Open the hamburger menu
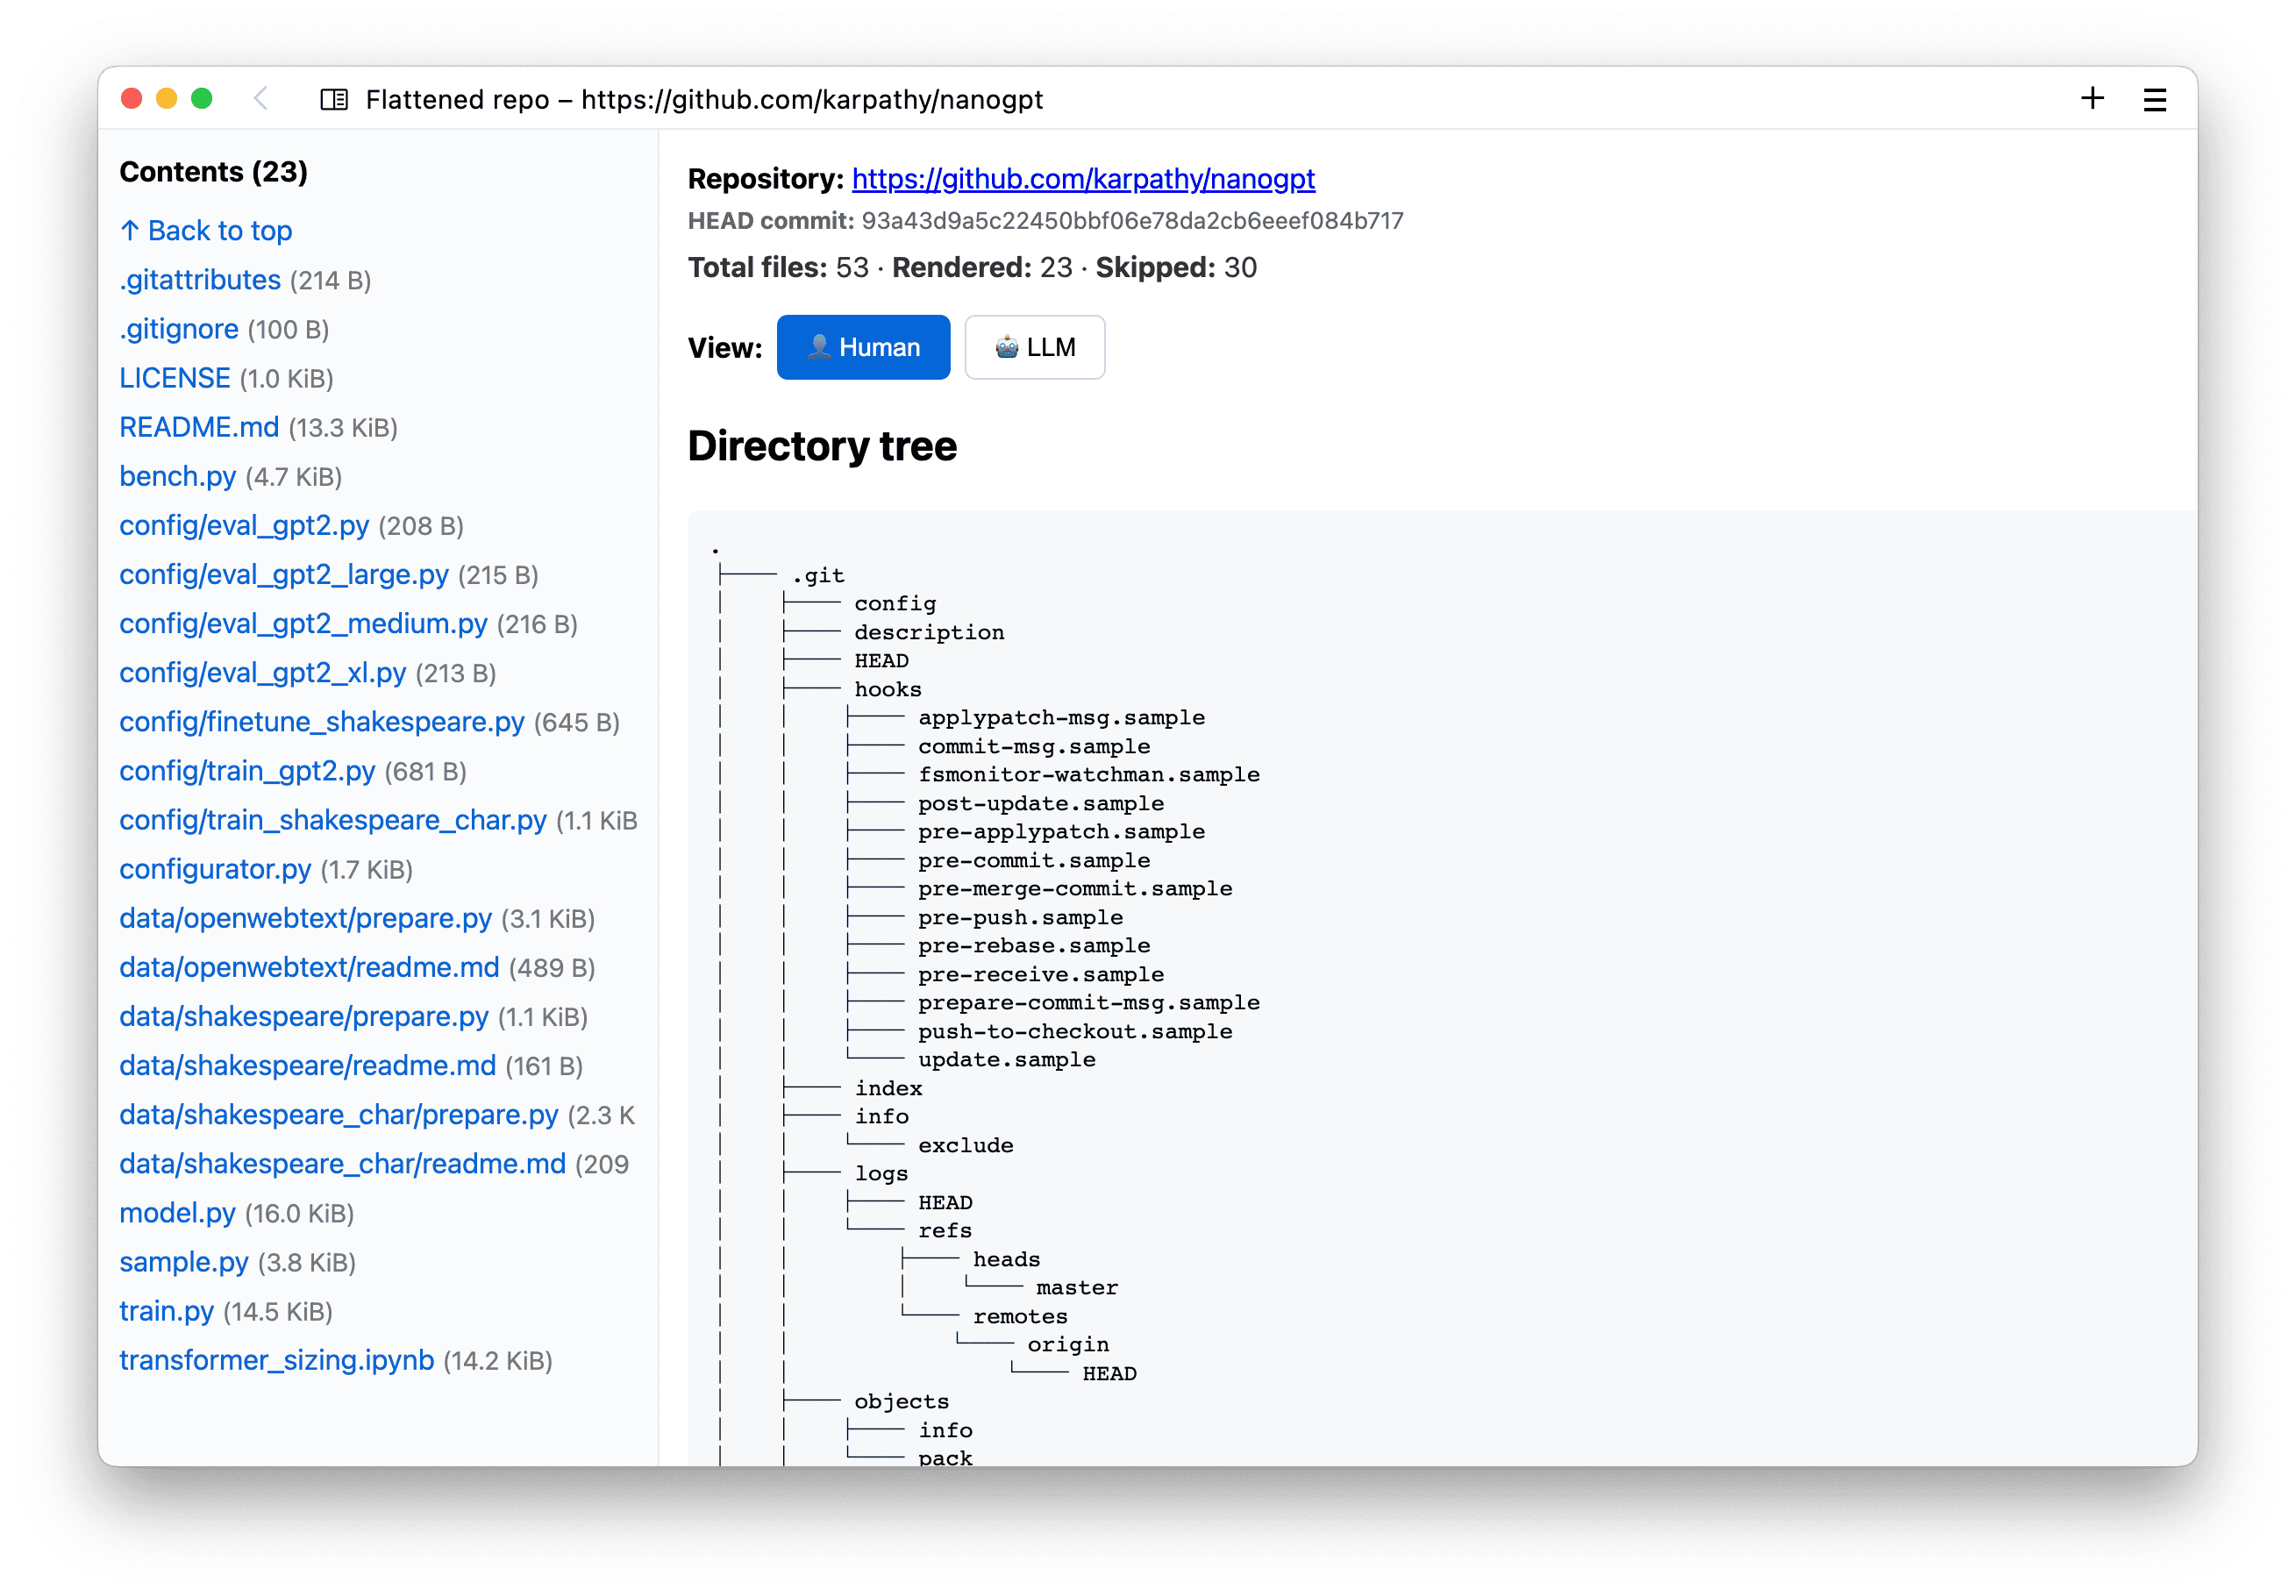 coord(2154,100)
